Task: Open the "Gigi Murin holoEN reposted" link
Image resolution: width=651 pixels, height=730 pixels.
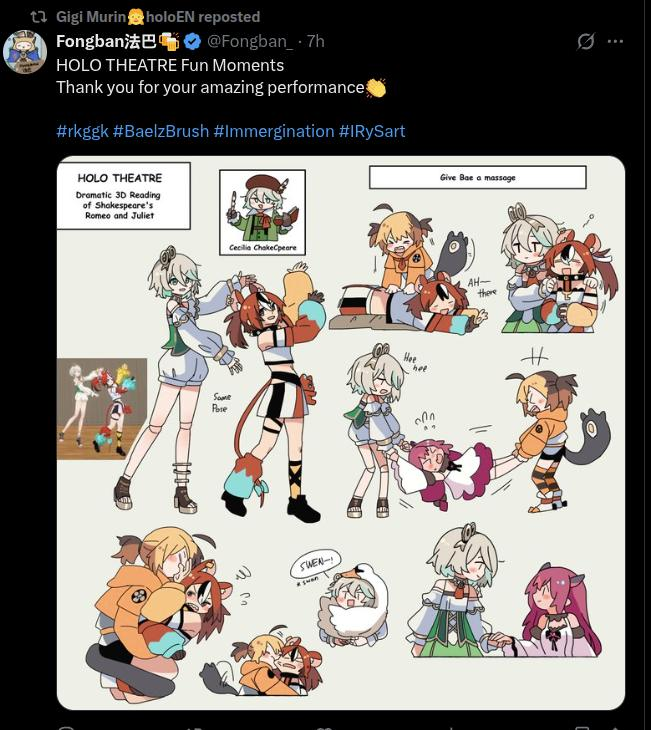Action: (x=158, y=17)
